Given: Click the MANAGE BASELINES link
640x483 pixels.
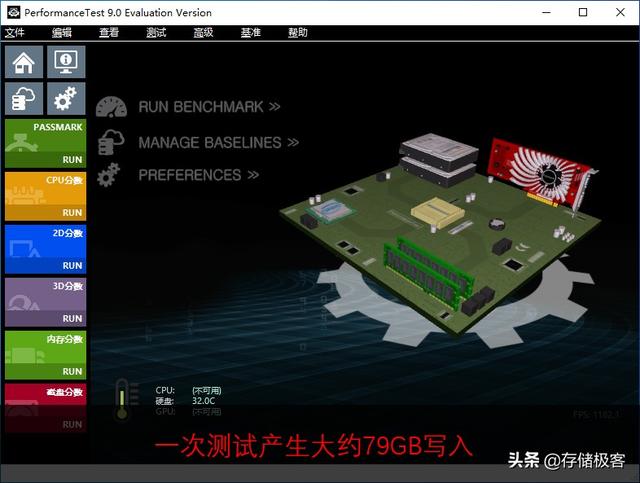Looking at the screenshot, I should 218,142.
